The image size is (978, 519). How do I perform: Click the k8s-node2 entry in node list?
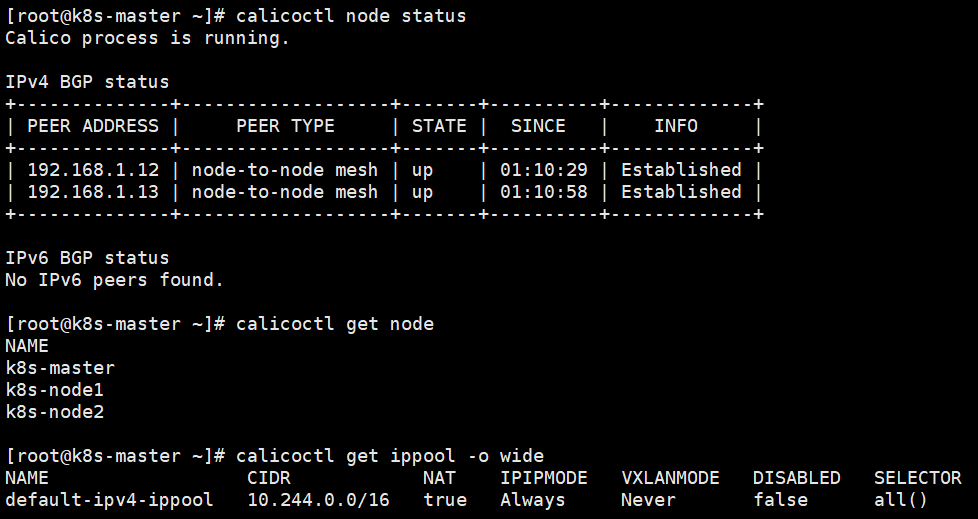coord(54,412)
